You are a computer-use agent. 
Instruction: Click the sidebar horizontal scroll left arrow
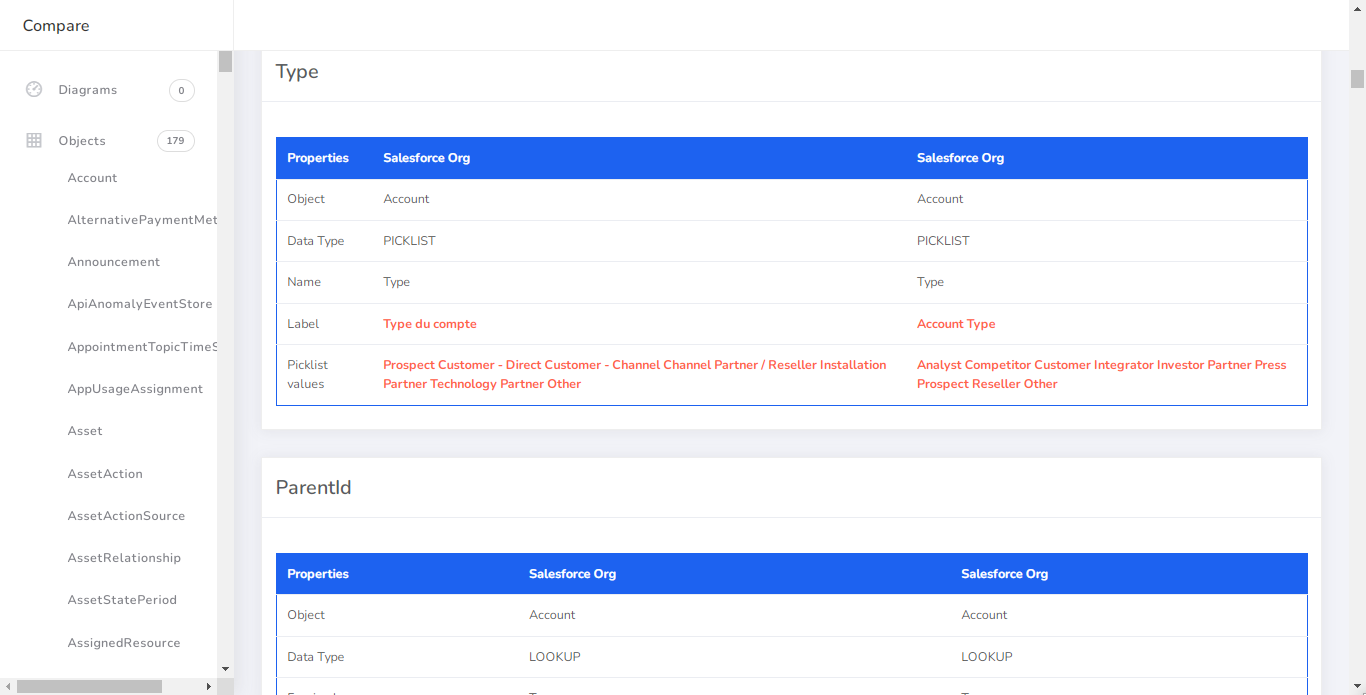tap(8, 686)
